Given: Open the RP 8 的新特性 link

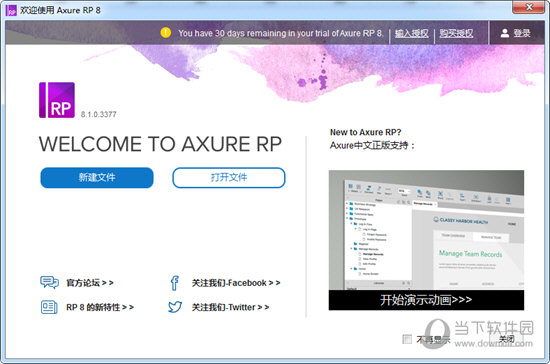Looking at the screenshot, I should 100,307.
